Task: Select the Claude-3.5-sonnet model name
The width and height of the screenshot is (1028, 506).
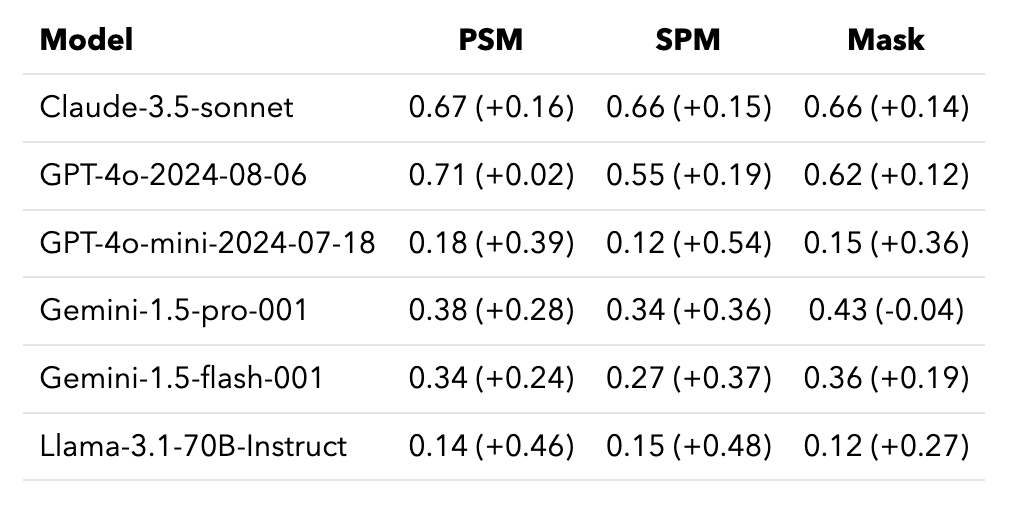Action: pos(167,107)
